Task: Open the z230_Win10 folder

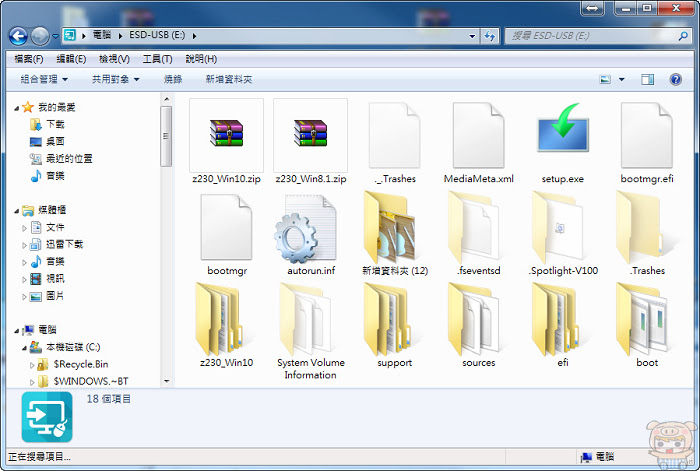Action: tap(220, 320)
